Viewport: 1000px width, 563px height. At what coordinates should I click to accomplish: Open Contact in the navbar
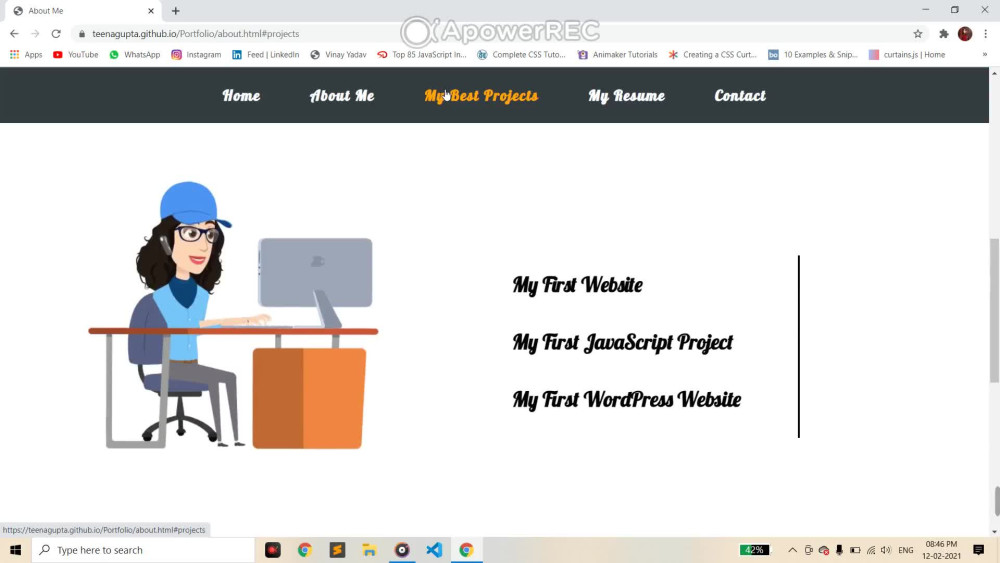[x=740, y=96]
